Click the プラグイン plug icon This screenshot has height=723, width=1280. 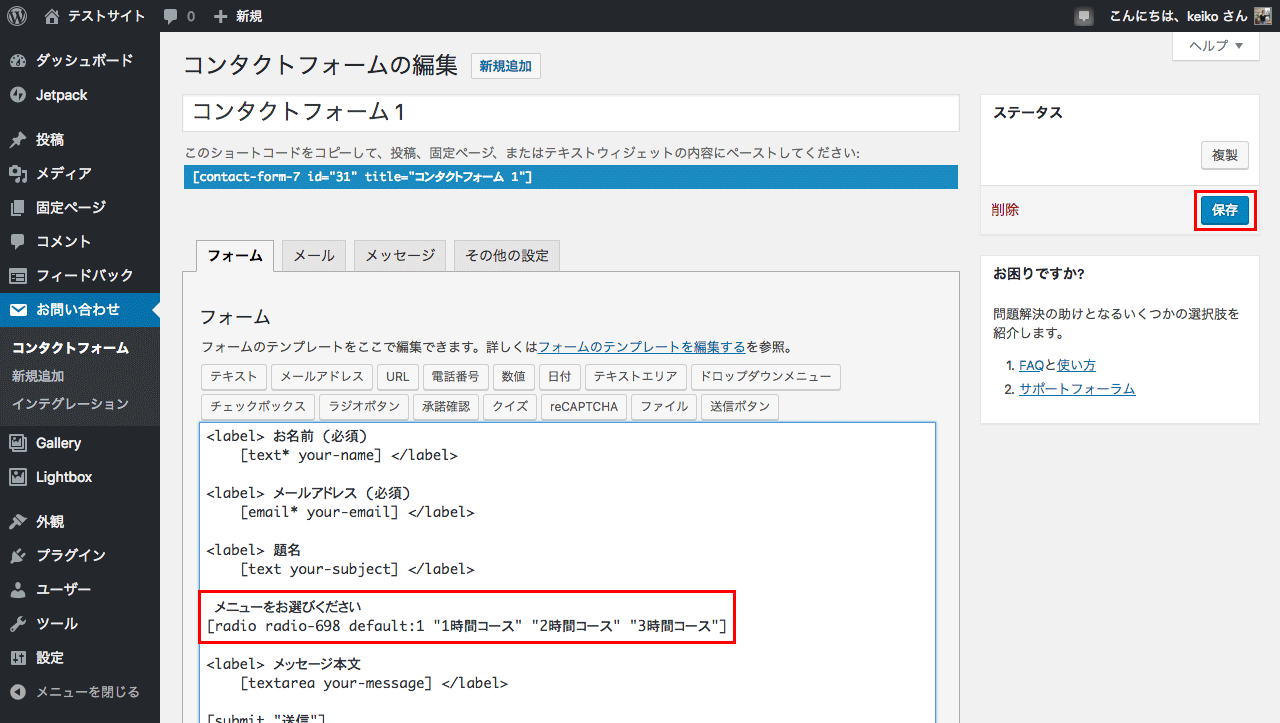pos(18,555)
